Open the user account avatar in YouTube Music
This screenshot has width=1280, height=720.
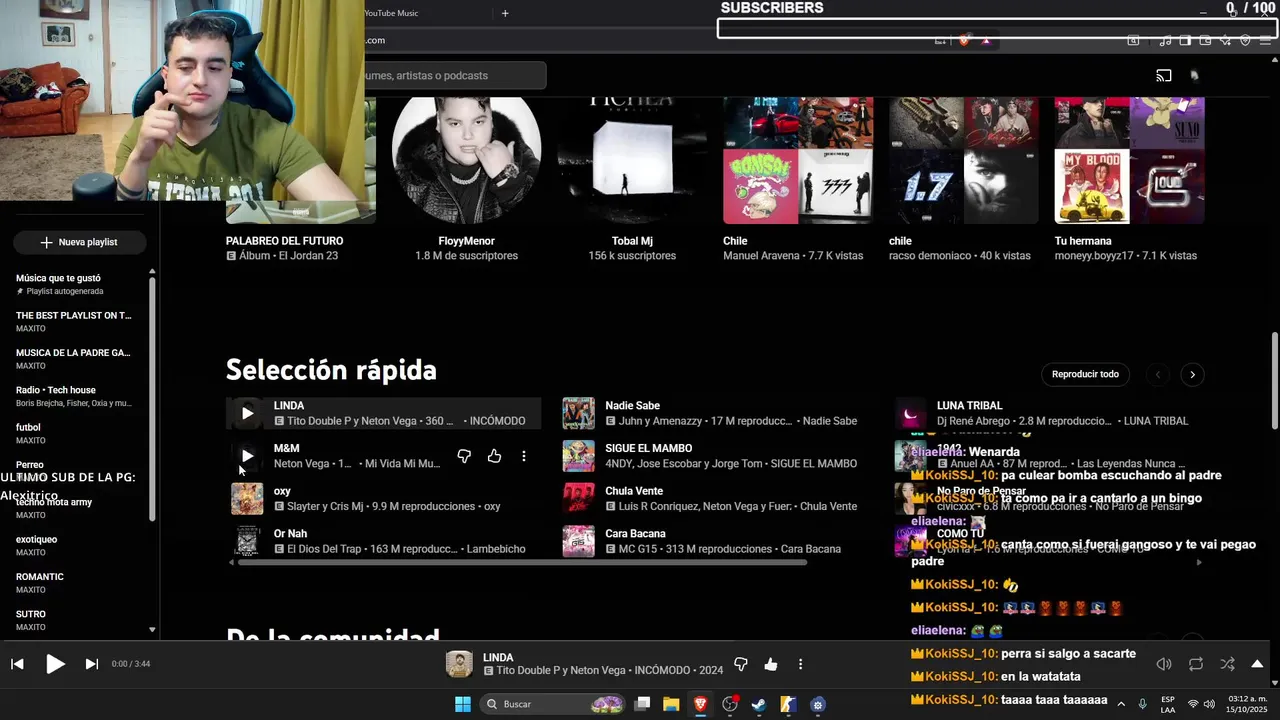(x=1194, y=76)
